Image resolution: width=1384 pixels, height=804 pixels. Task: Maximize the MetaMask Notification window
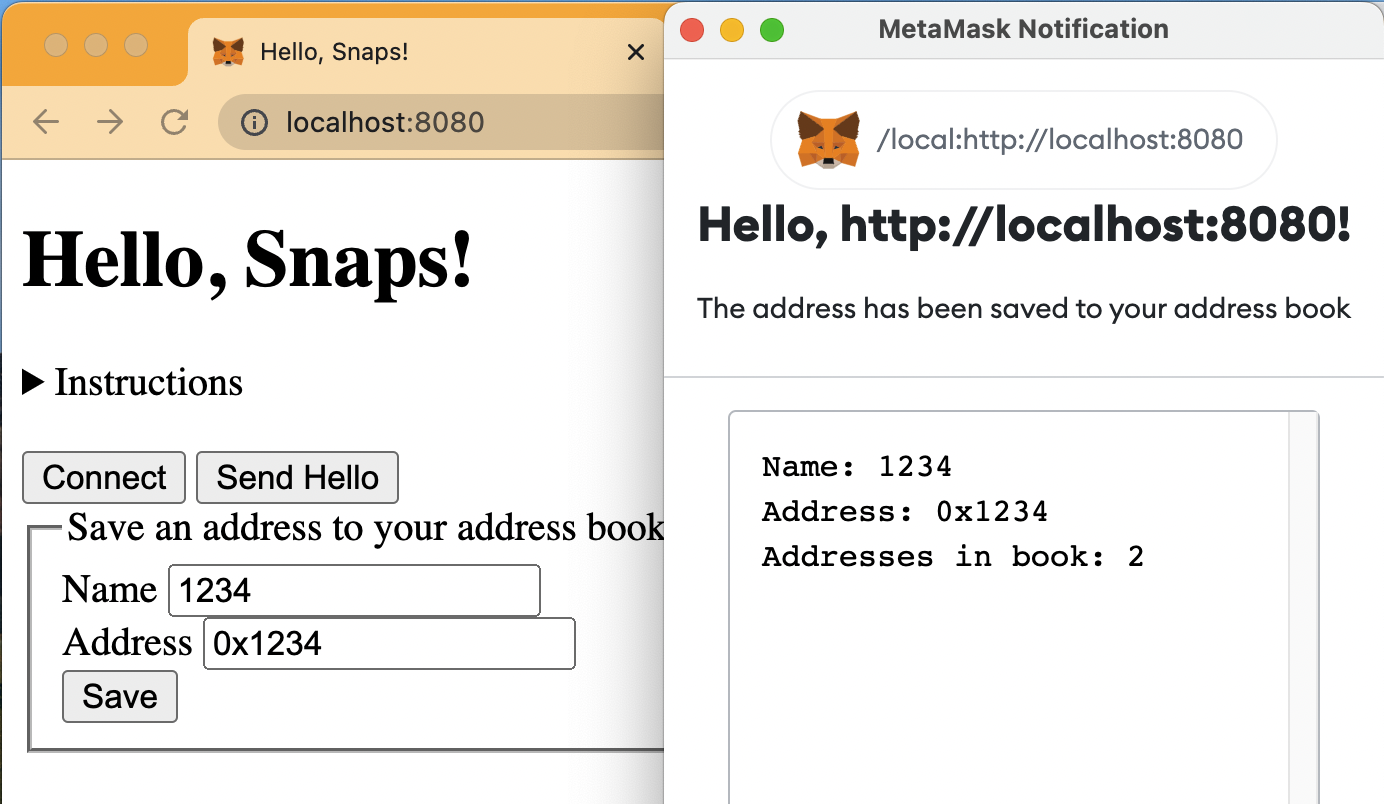coord(772,30)
